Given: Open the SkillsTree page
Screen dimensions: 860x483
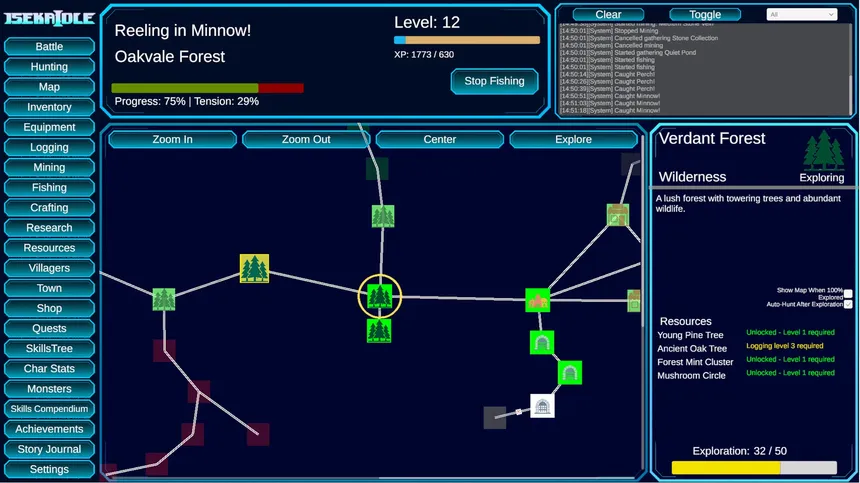Looking at the screenshot, I should [49, 349].
